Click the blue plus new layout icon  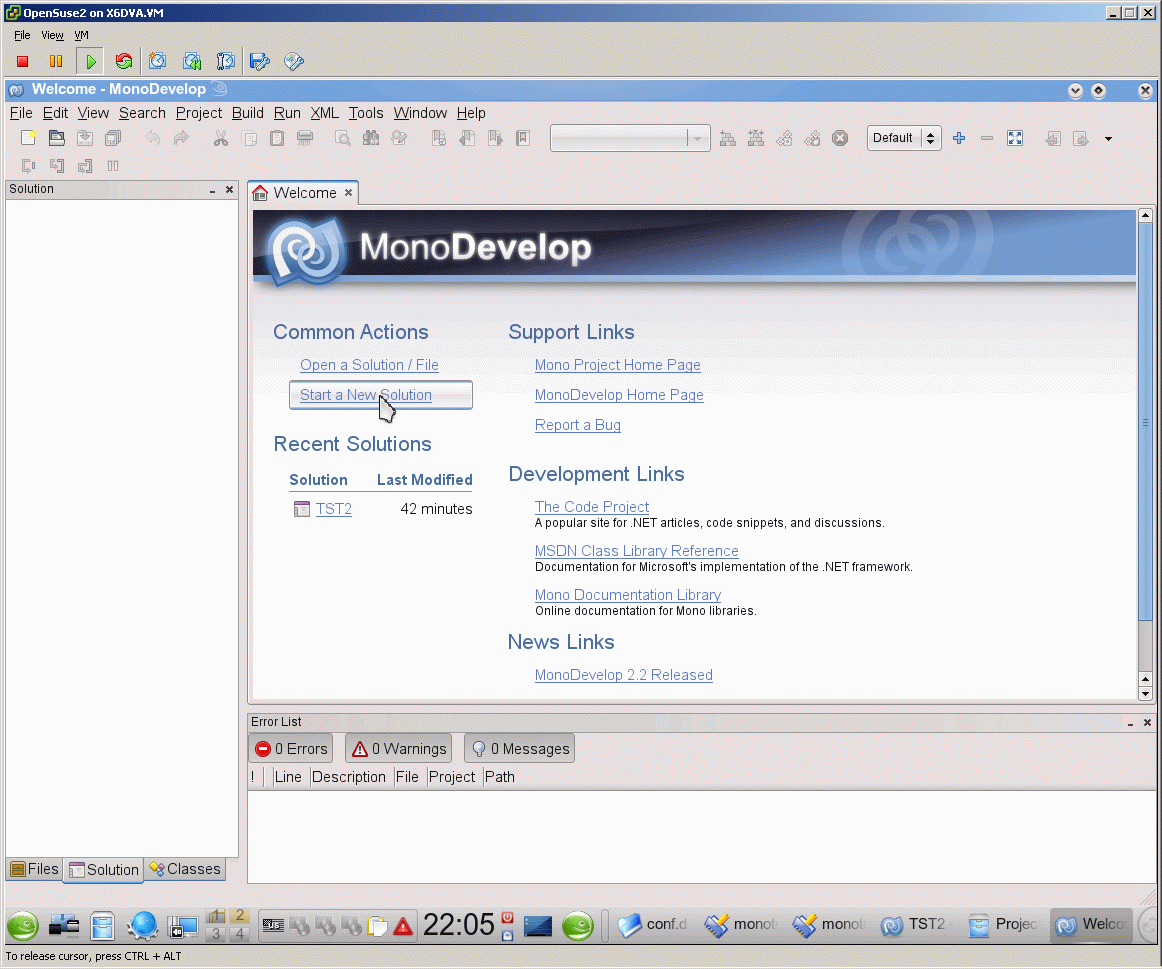[959, 138]
